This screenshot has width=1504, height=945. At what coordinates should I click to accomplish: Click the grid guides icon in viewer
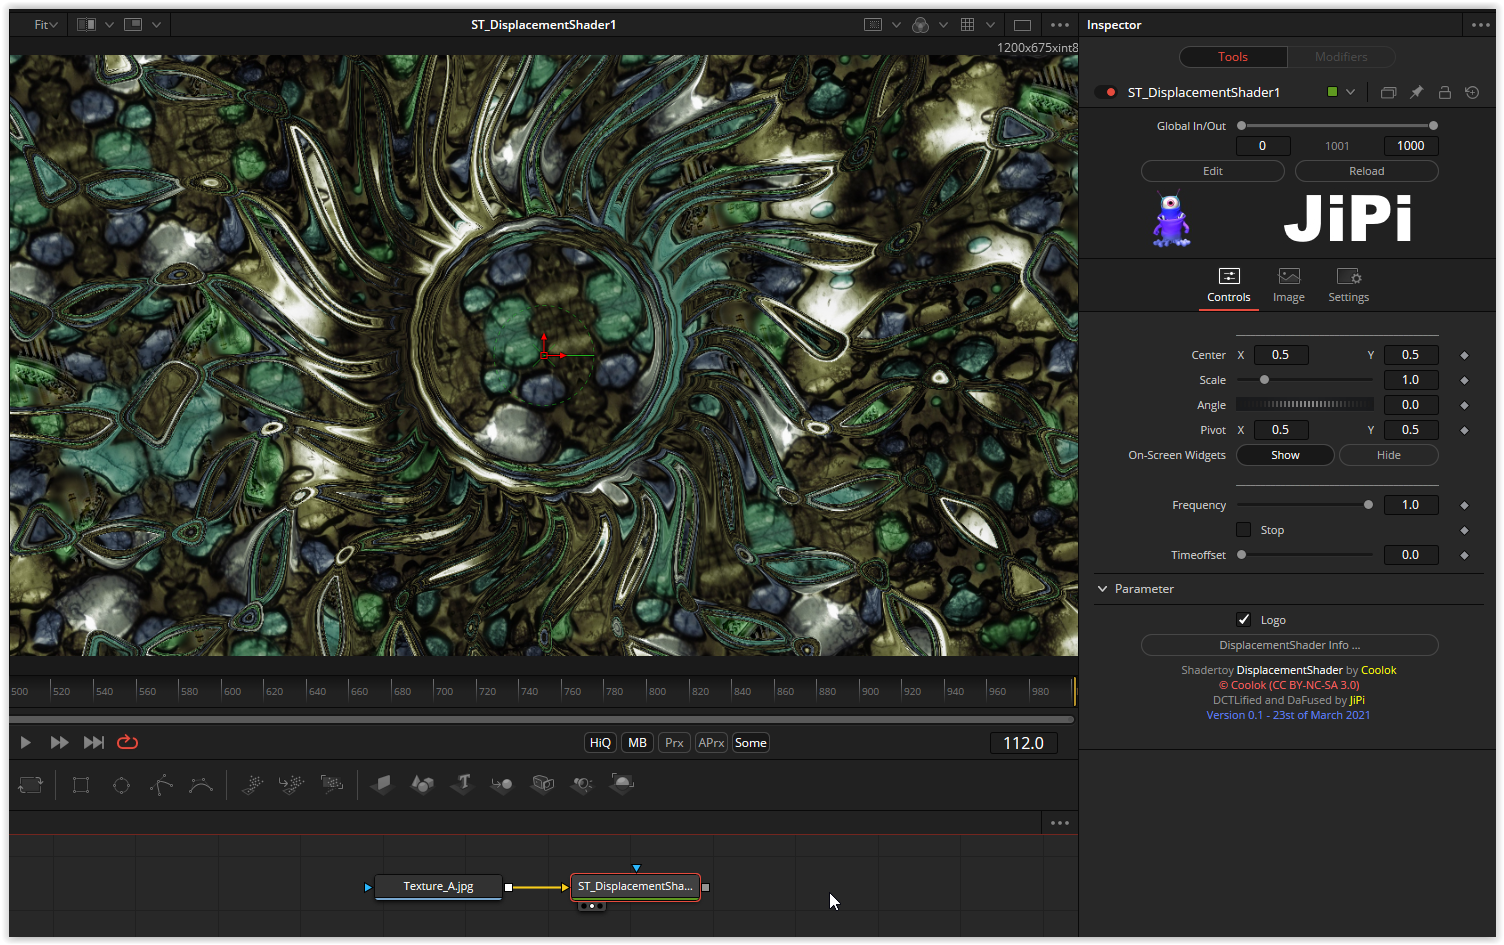967,25
